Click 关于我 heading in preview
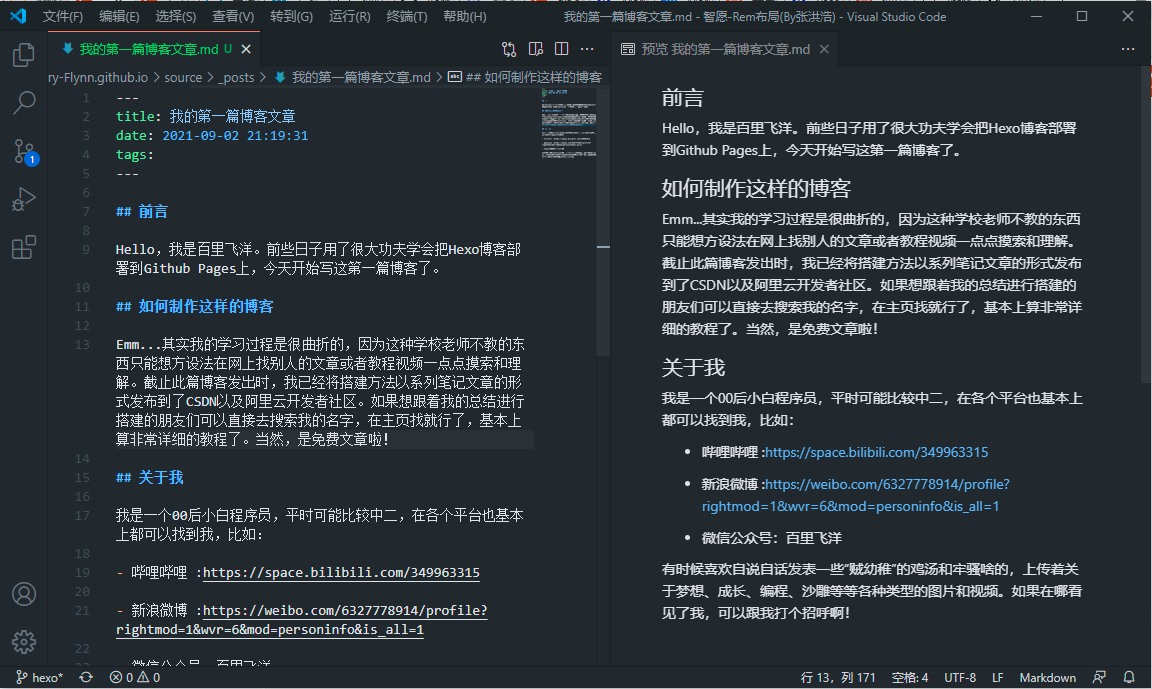1152x689 pixels. pyautogui.click(x=693, y=368)
